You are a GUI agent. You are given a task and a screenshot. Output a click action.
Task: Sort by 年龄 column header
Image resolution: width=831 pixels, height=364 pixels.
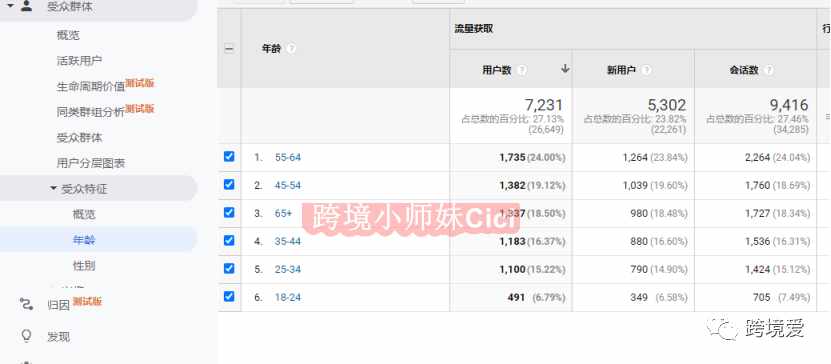pyautogui.click(x=271, y=49)
